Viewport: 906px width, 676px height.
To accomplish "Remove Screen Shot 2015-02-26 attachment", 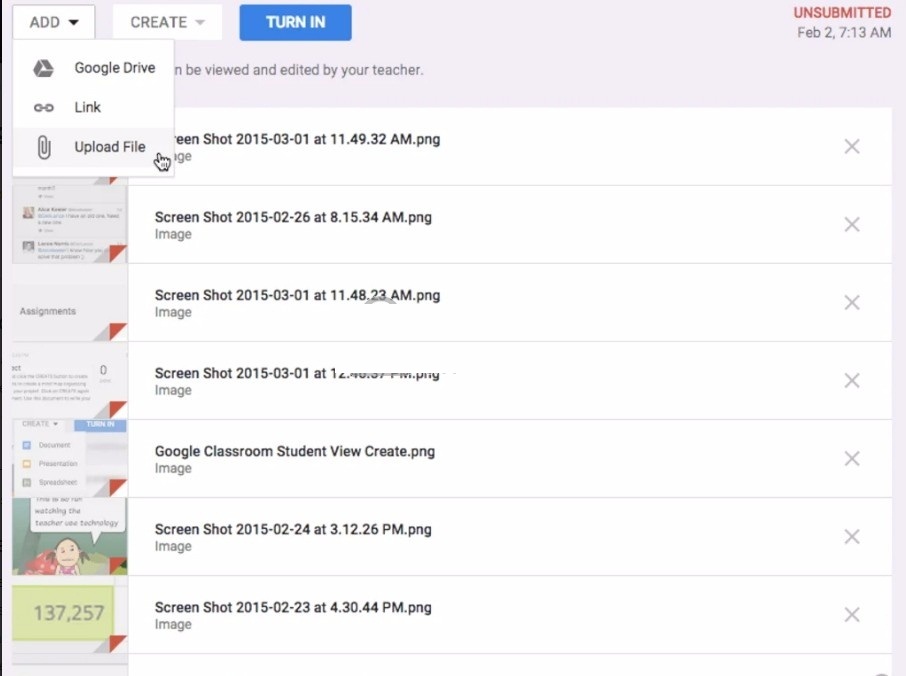I will [x=851, y=224].
